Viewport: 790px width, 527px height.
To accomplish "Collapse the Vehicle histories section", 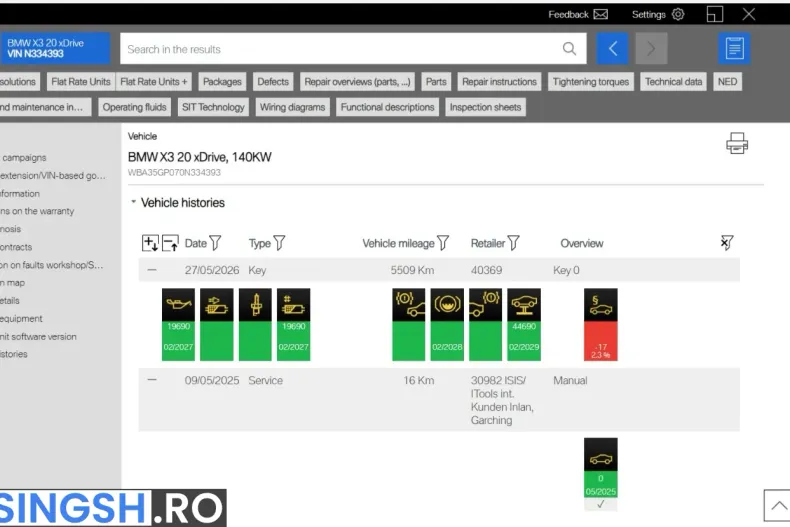I will click(134, 202).
